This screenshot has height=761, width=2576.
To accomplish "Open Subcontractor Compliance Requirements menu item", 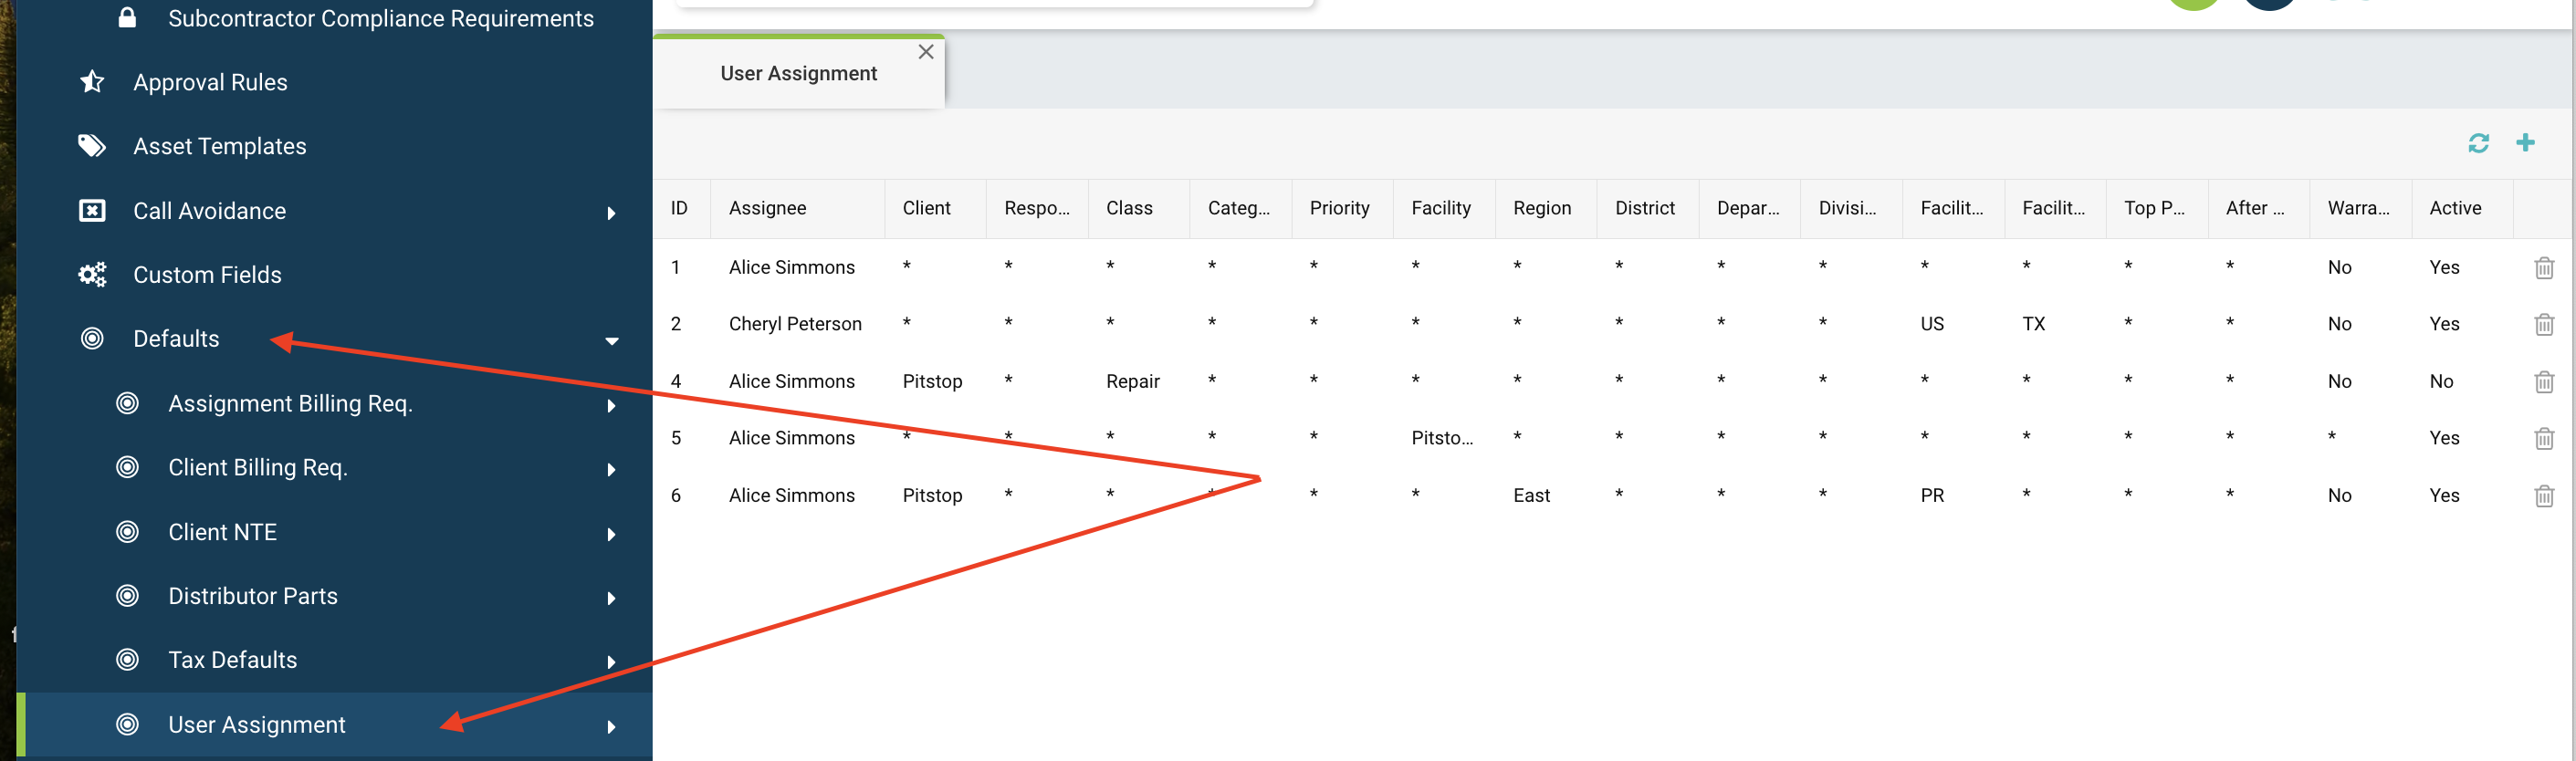I will tap(380, 19).
